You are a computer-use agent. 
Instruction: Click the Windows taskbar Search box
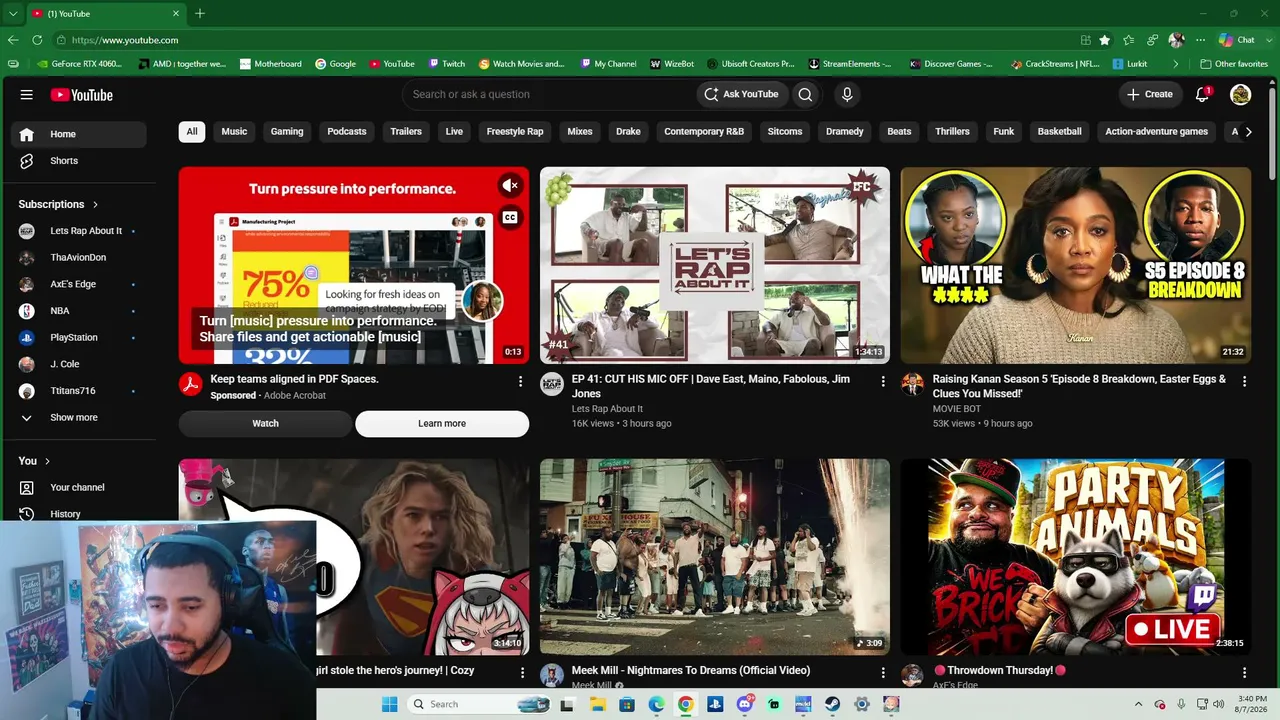click(x=480, y=704)
